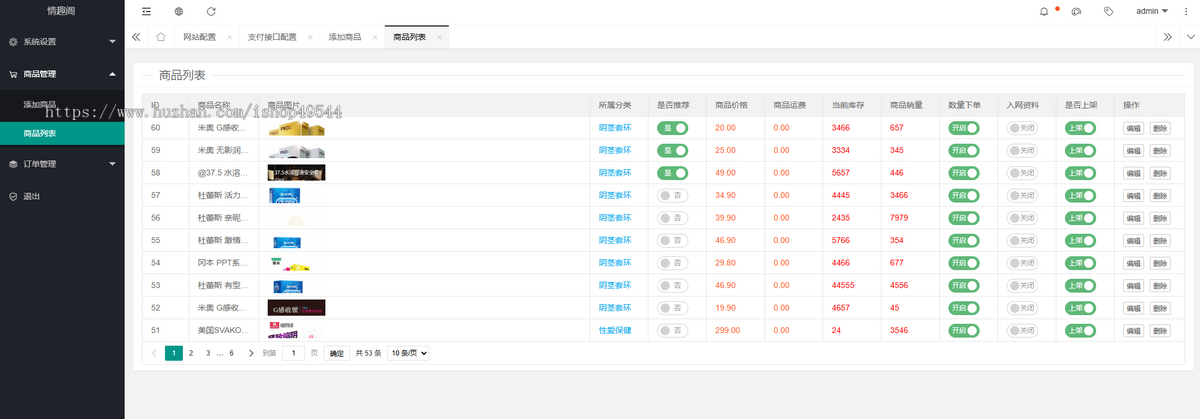Close the 添加商品 tab
The width and height of the screenshot is (1200, 419).
[x=375, y=37]
